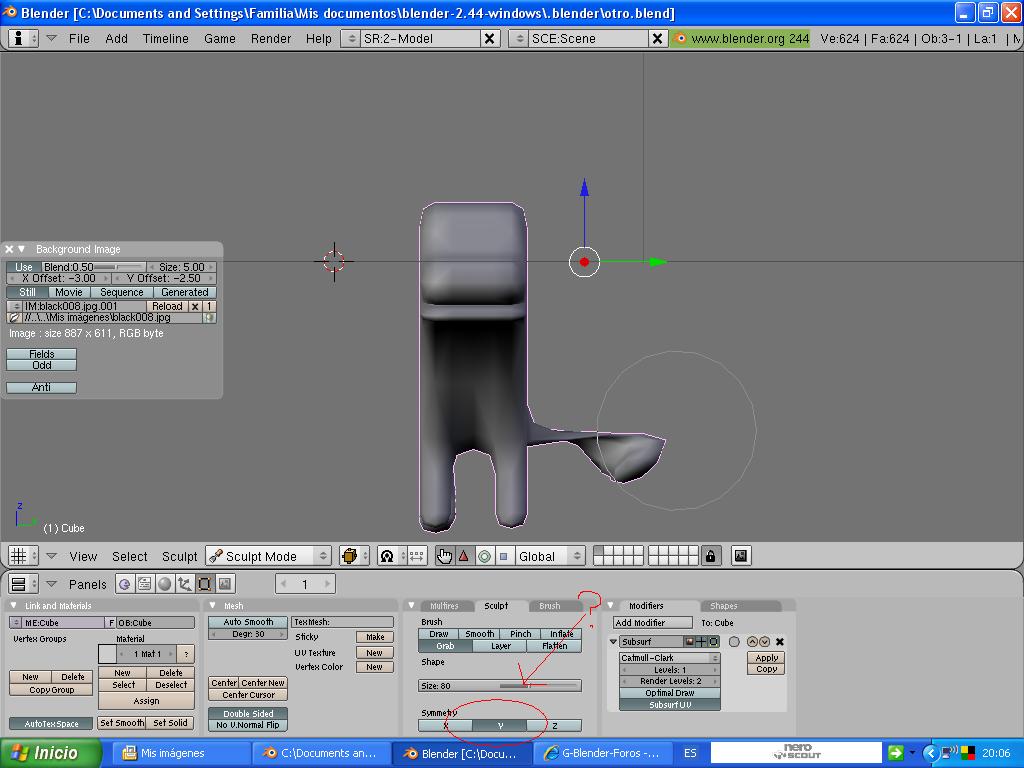Screen dimensions: 1024x768
Task: Select the triangle manipulator translate icon
Action: [x=464, y=556]
